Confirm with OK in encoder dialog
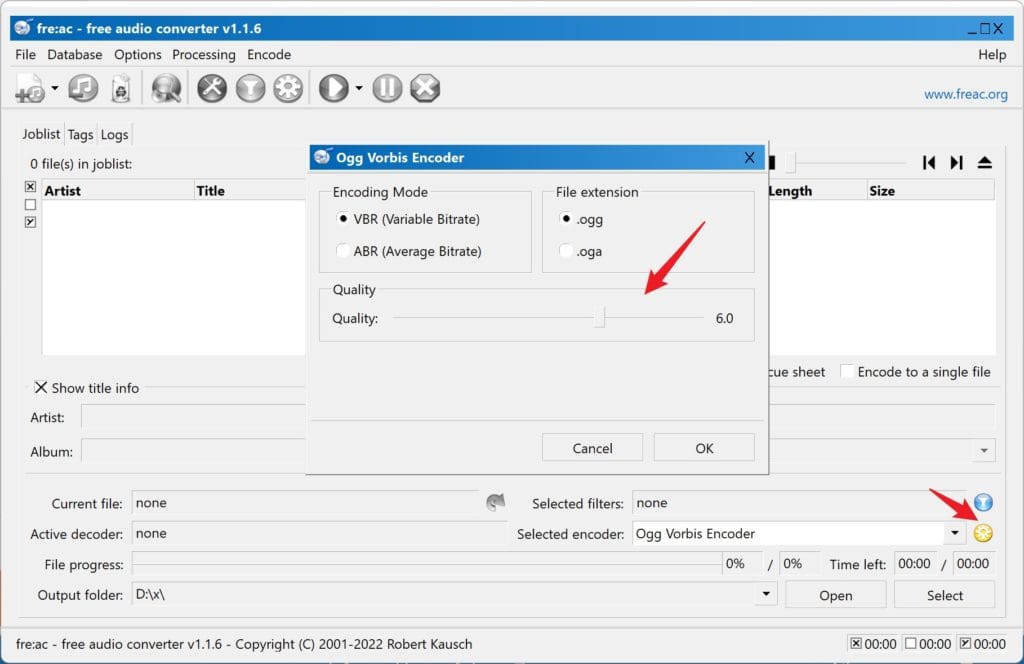1024x664 pixels. [x=704, y=449]
